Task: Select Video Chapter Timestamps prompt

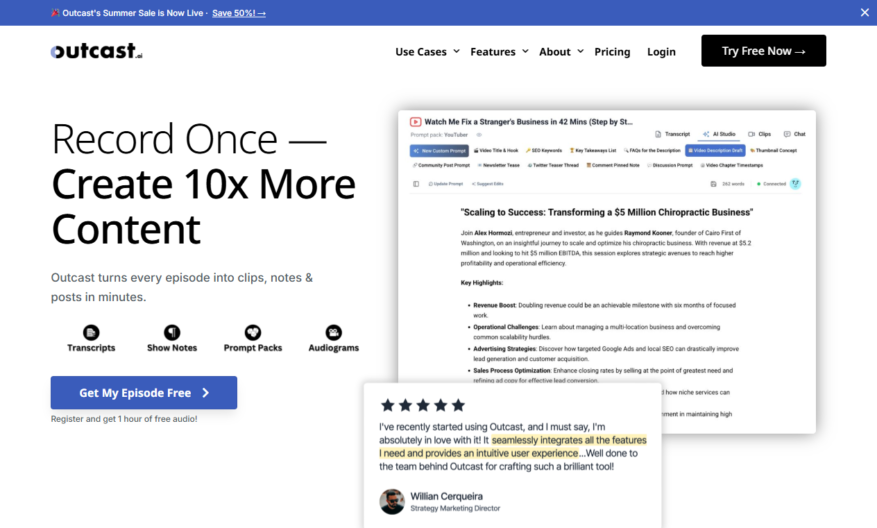Action: pyautogui.click(x=732, y=166)
